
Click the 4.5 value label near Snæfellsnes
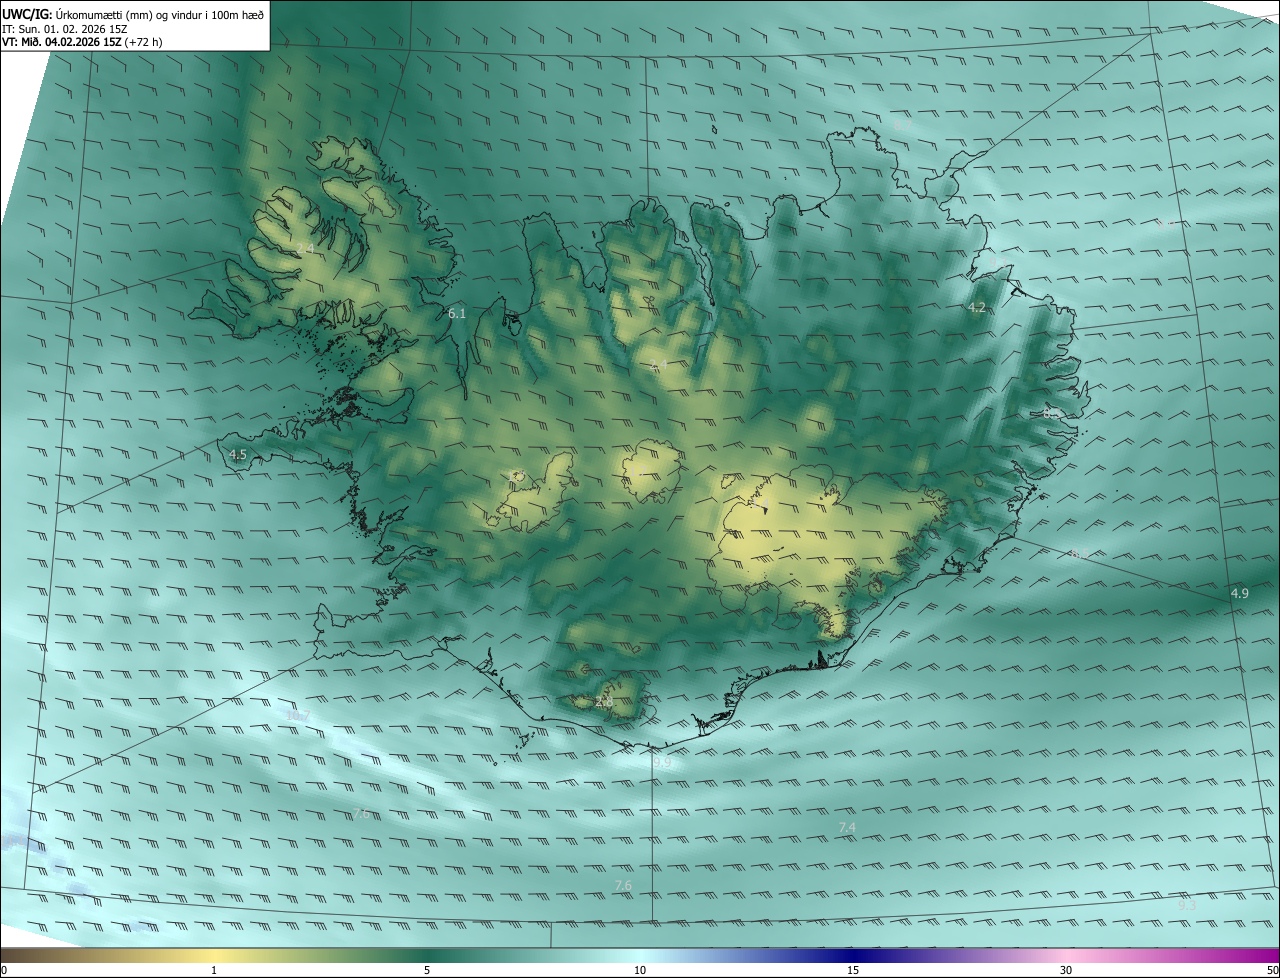coord(238,455)
